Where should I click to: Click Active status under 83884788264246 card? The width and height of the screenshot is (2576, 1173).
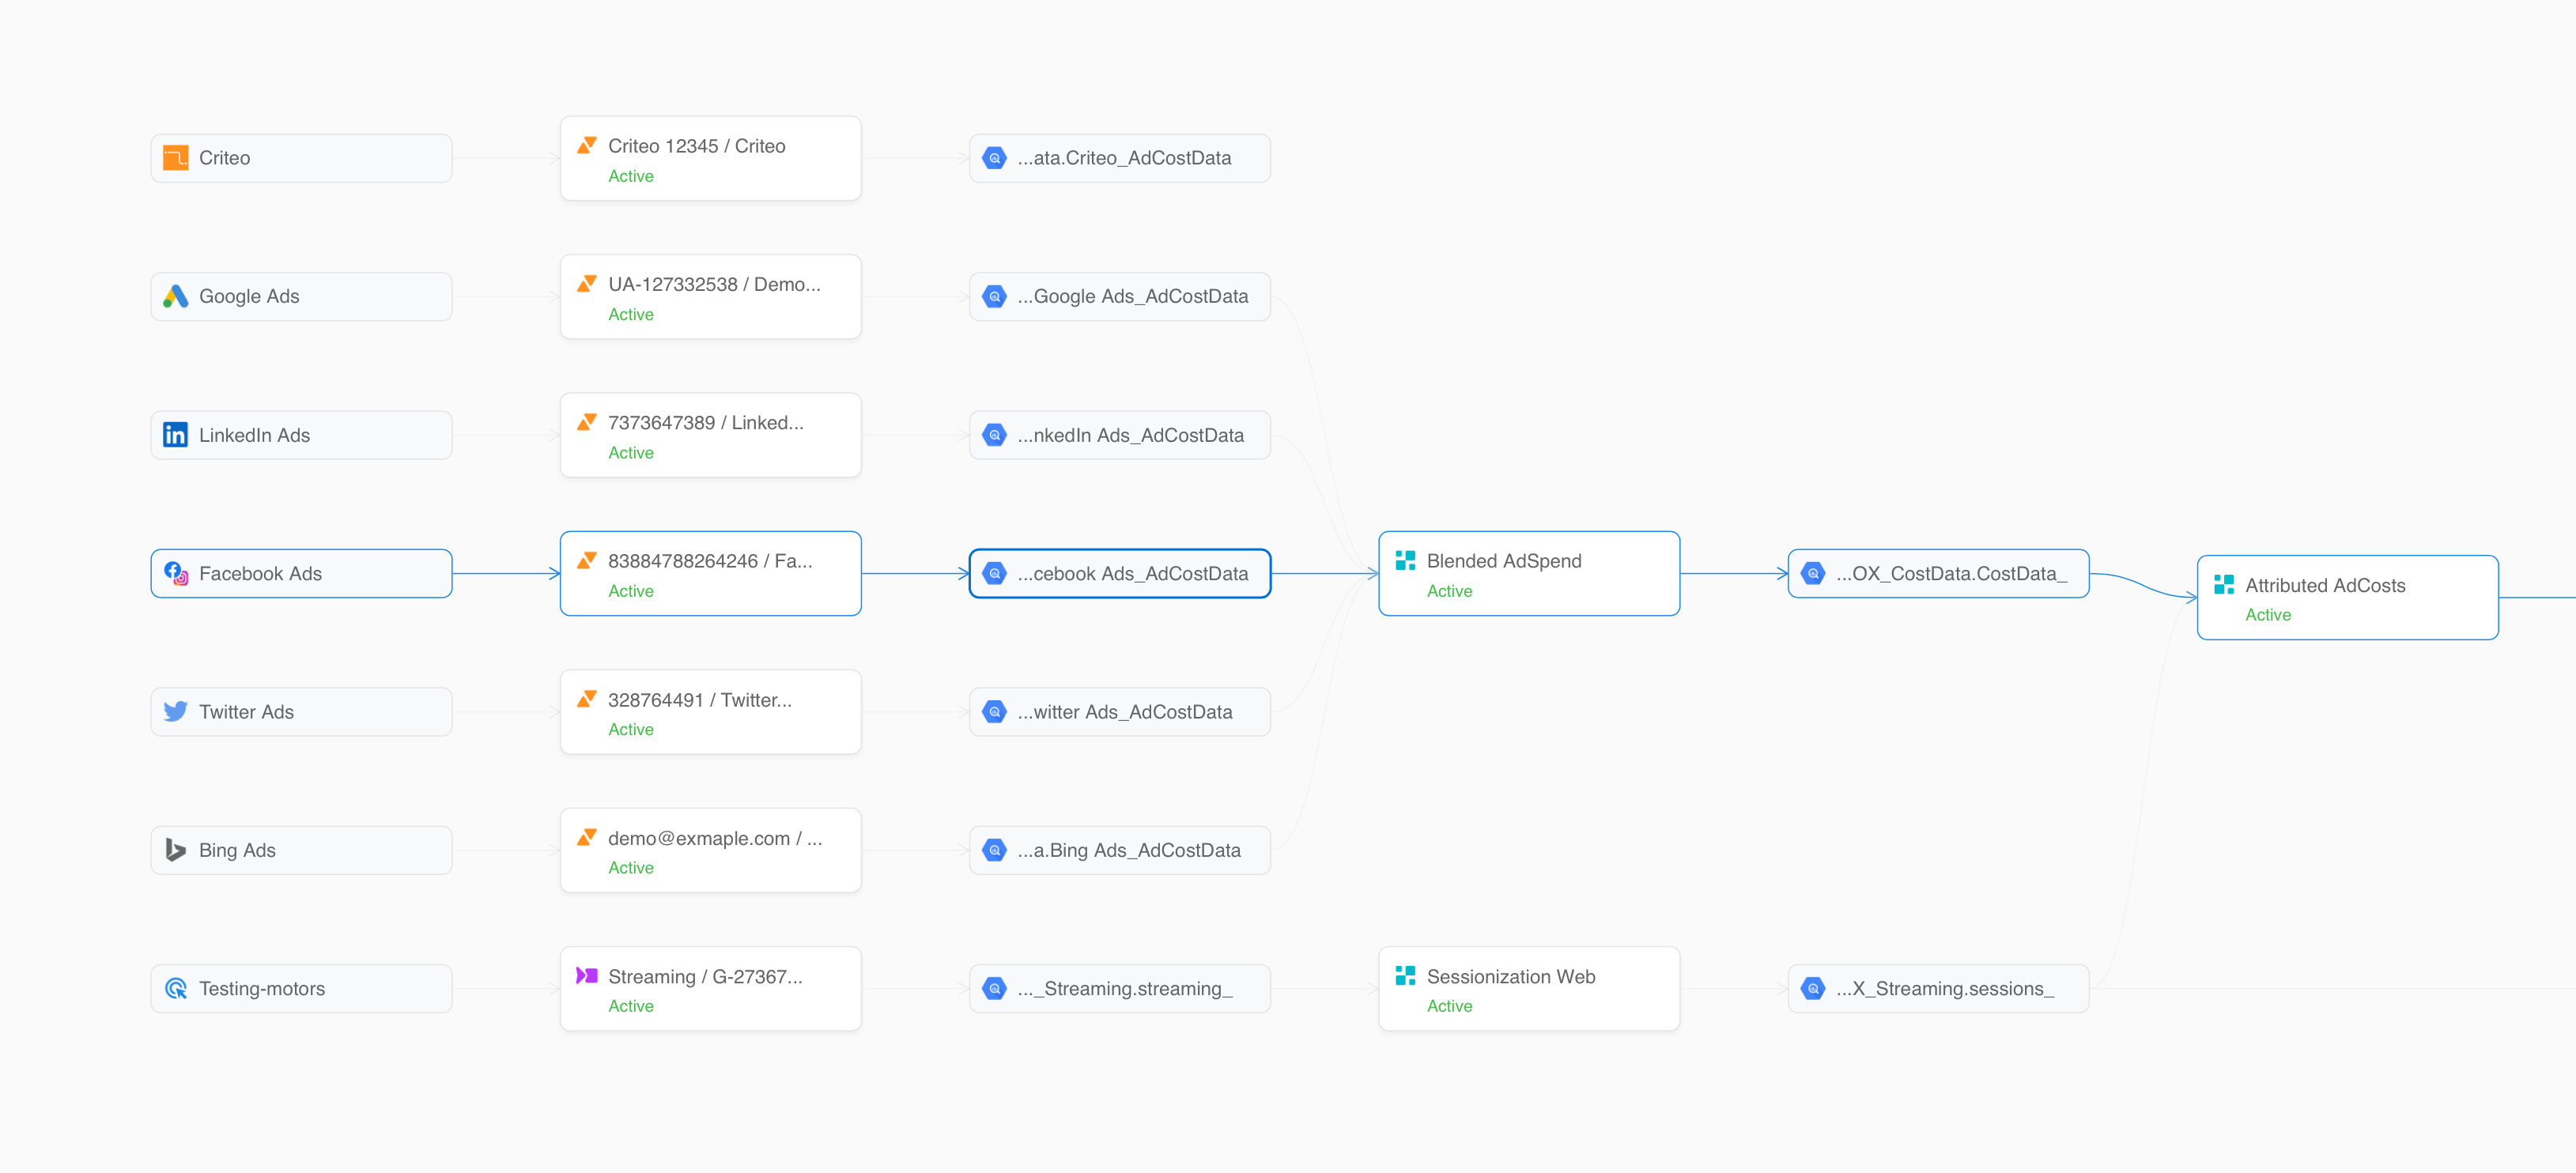coord(631,591)
